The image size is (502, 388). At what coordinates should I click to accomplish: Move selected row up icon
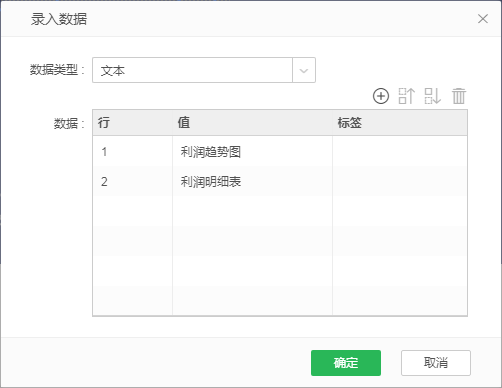pos(407,96)
